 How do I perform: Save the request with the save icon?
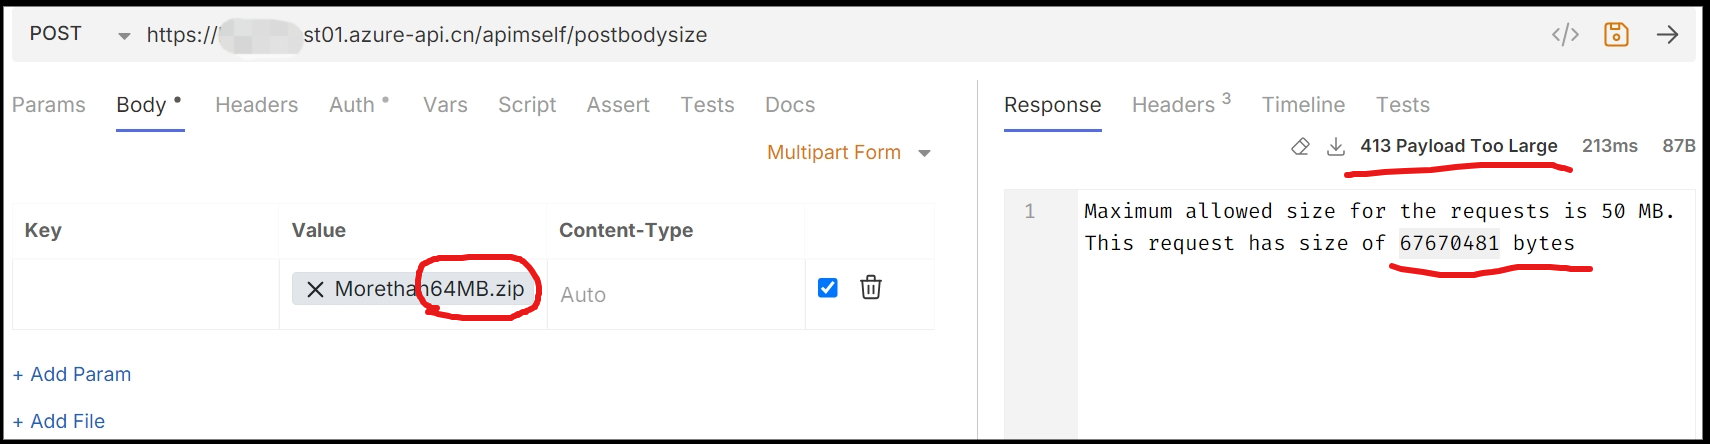point(1616,35)
